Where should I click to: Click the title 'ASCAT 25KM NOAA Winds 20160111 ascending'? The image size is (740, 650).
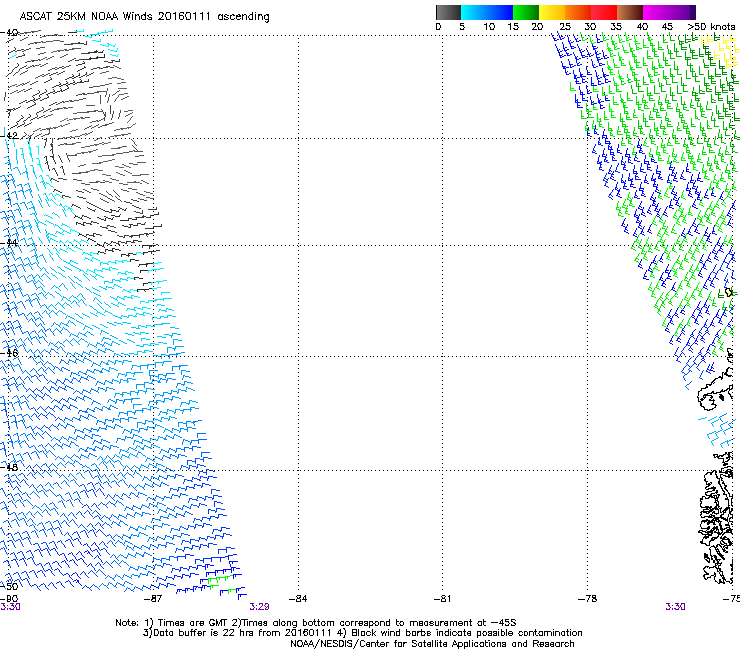(x=144, y=17)
